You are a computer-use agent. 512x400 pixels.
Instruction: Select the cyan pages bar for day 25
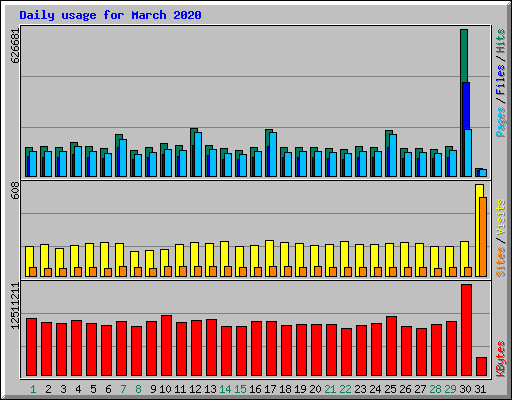393,156
